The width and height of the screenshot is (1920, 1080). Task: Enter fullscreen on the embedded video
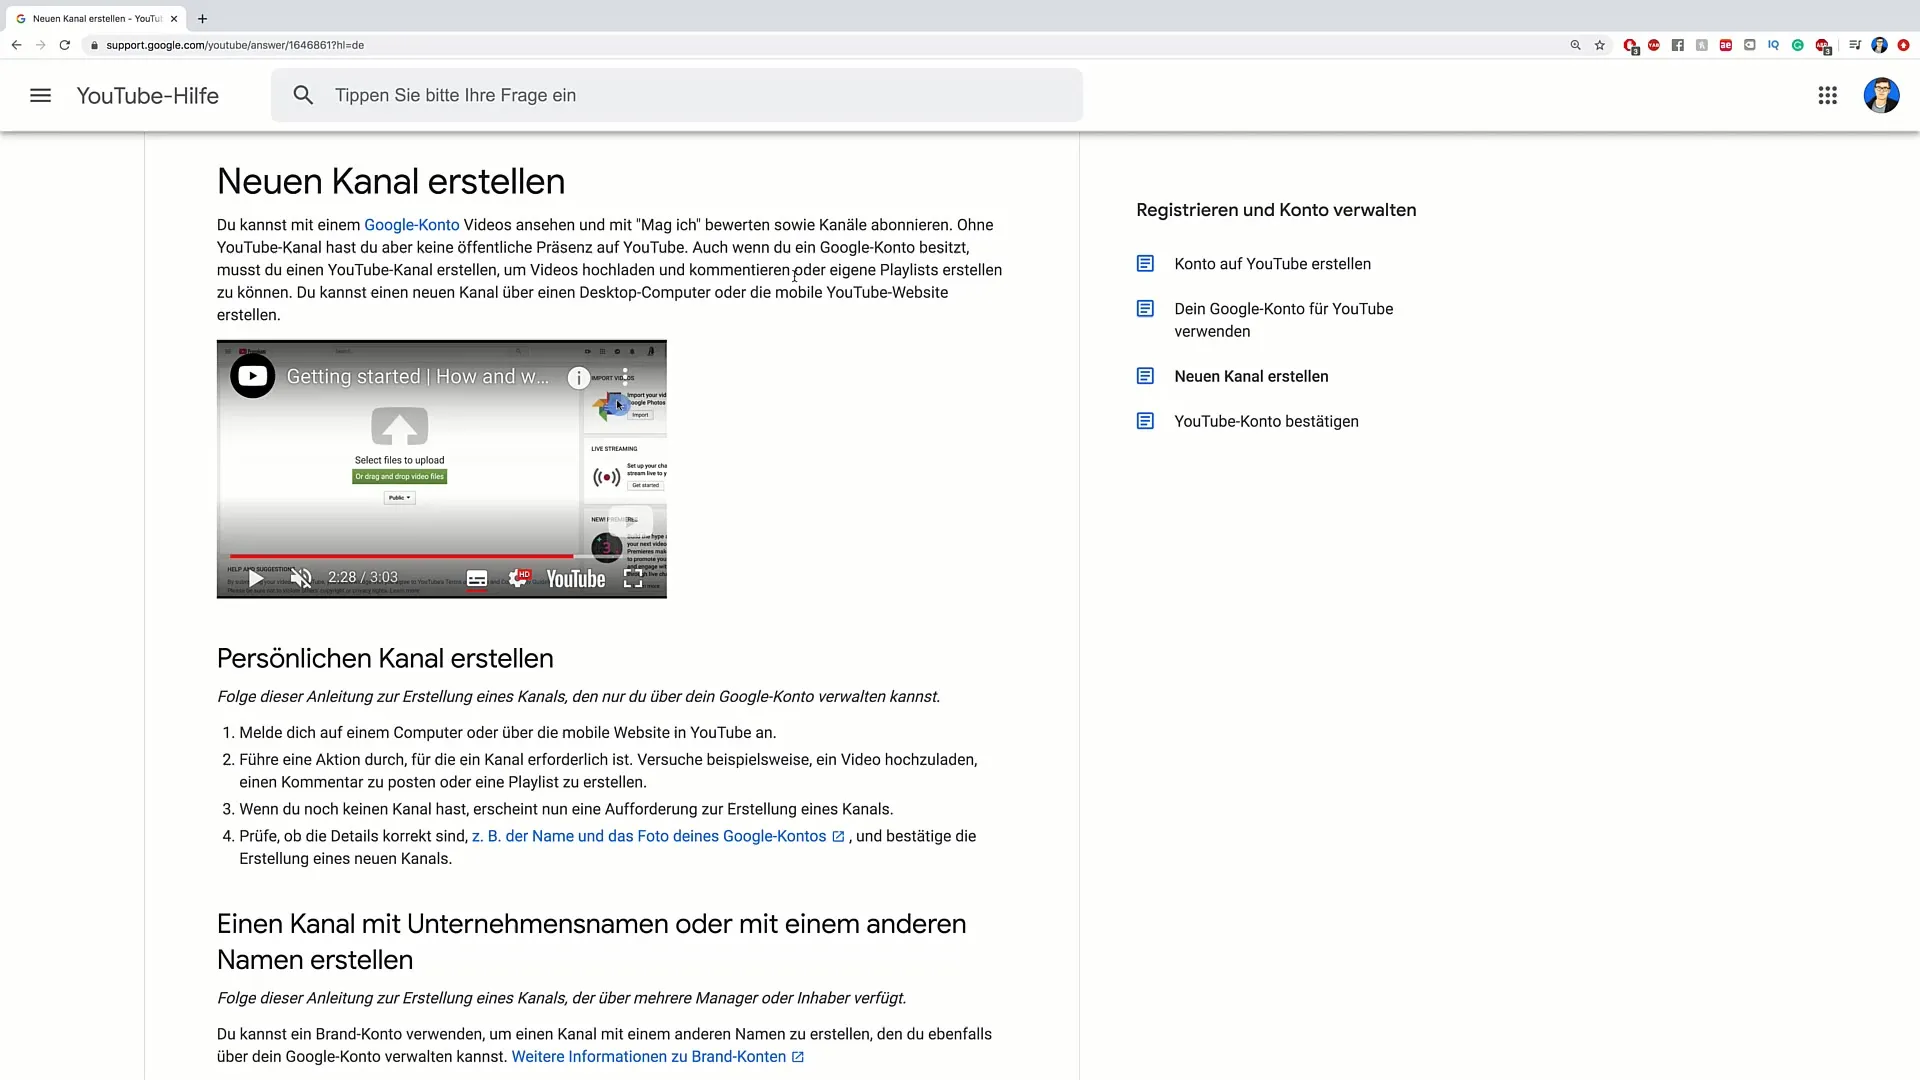[x=633, y=578]
